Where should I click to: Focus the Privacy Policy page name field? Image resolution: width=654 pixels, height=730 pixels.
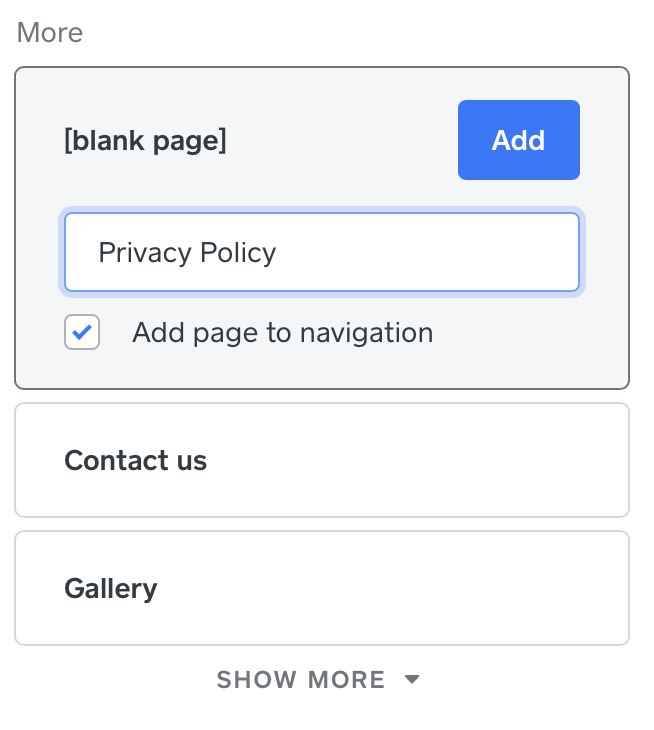click(321, 252)
